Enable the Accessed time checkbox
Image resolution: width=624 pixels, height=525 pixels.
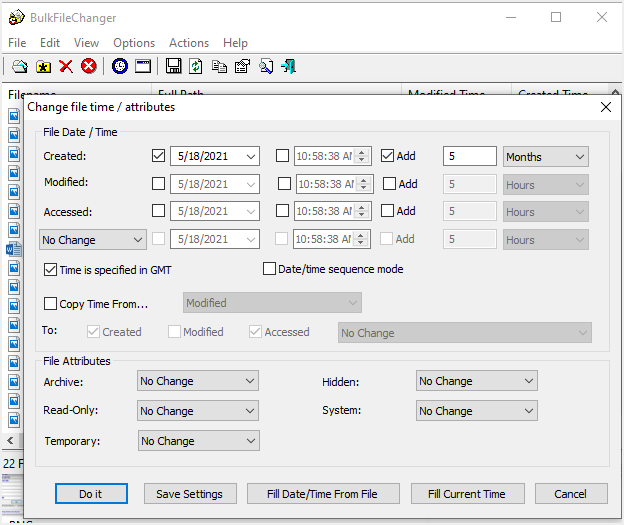[283, 211]
